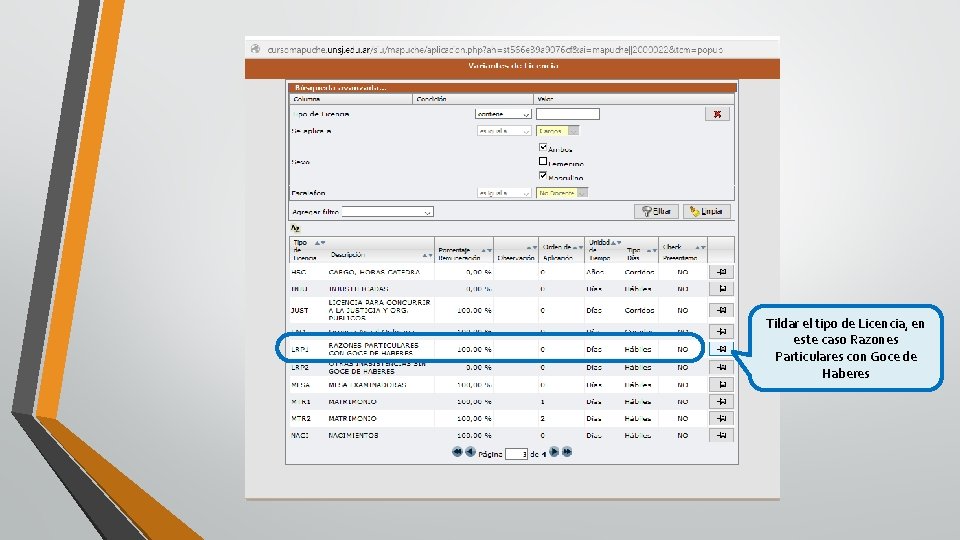
Task: Select button of row above Razones Particulares
Action: 721,331
